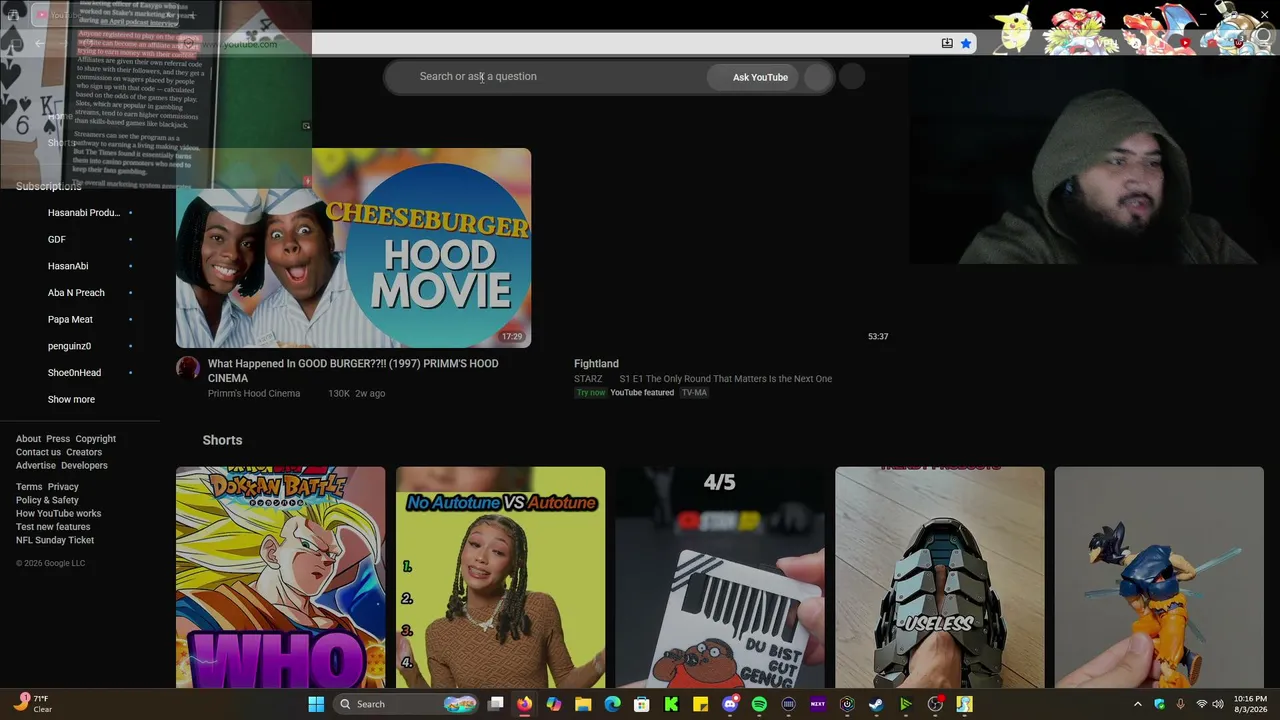The image size is (1280, 720).
Task: Open the Privacy footer link
Action: click(x=63, y=487)
